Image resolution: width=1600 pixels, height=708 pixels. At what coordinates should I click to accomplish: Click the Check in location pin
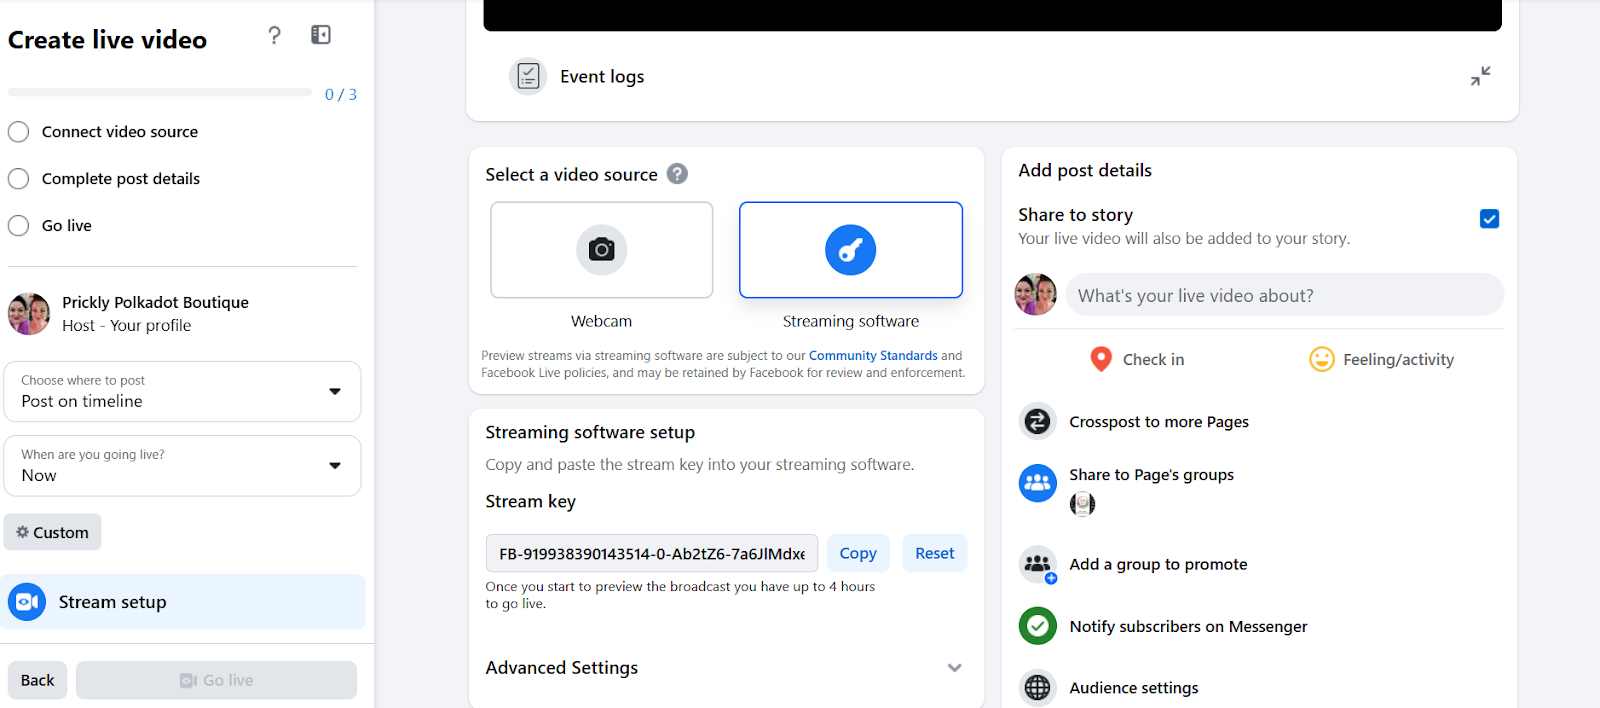click(x=1101, y=359)
